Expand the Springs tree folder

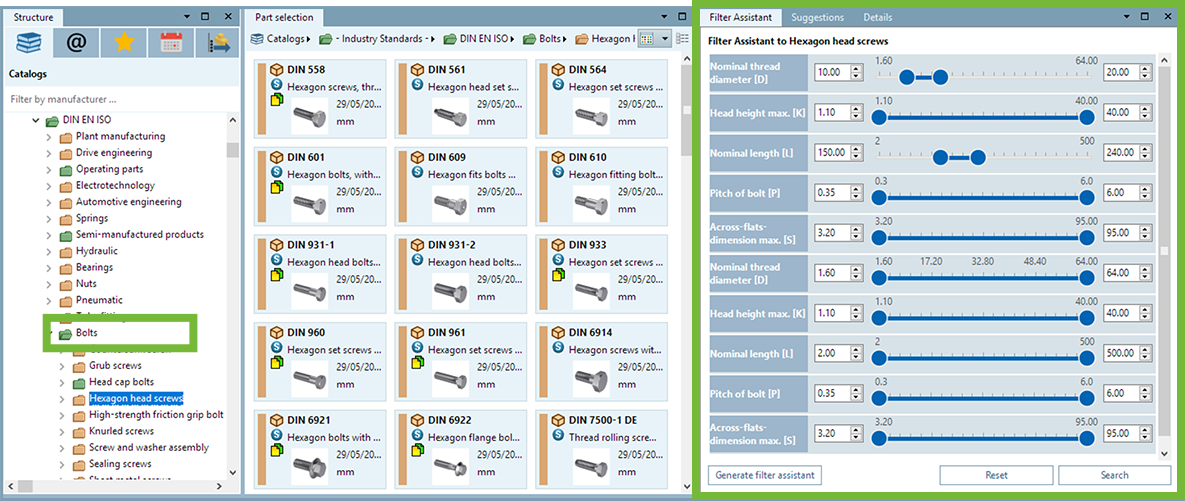[x=49, y=218]
